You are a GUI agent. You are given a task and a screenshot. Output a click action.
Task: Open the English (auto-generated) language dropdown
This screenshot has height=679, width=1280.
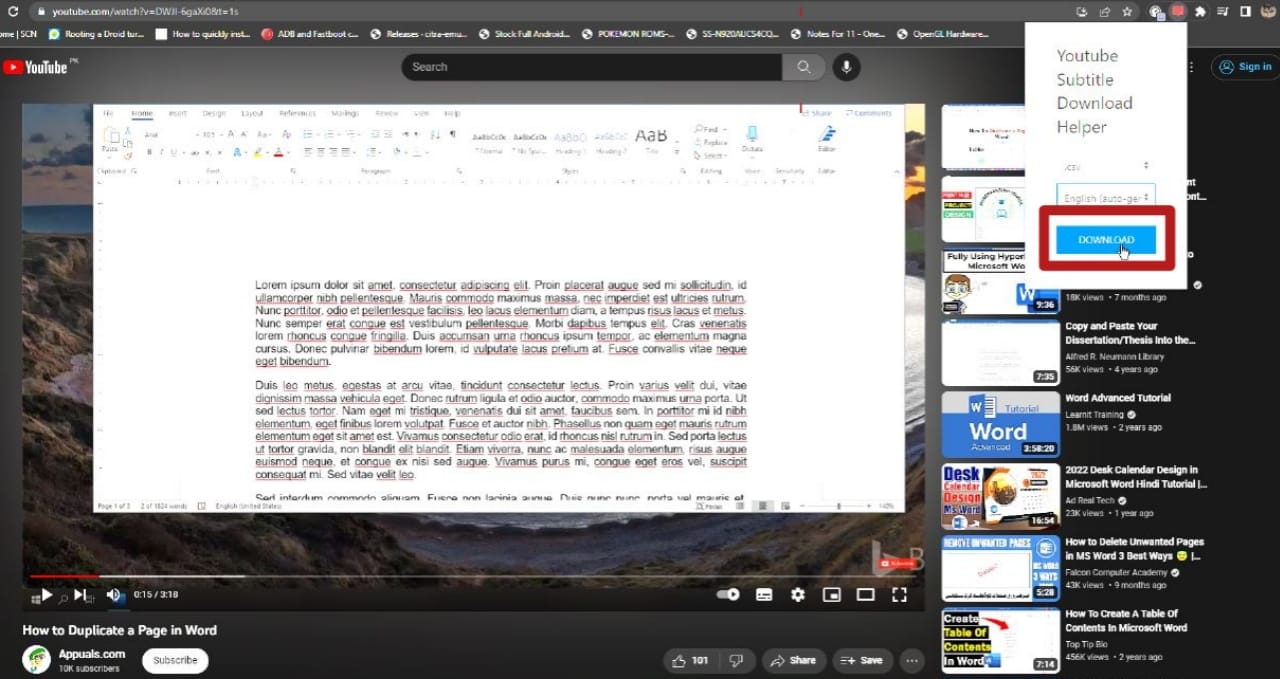1106,197
